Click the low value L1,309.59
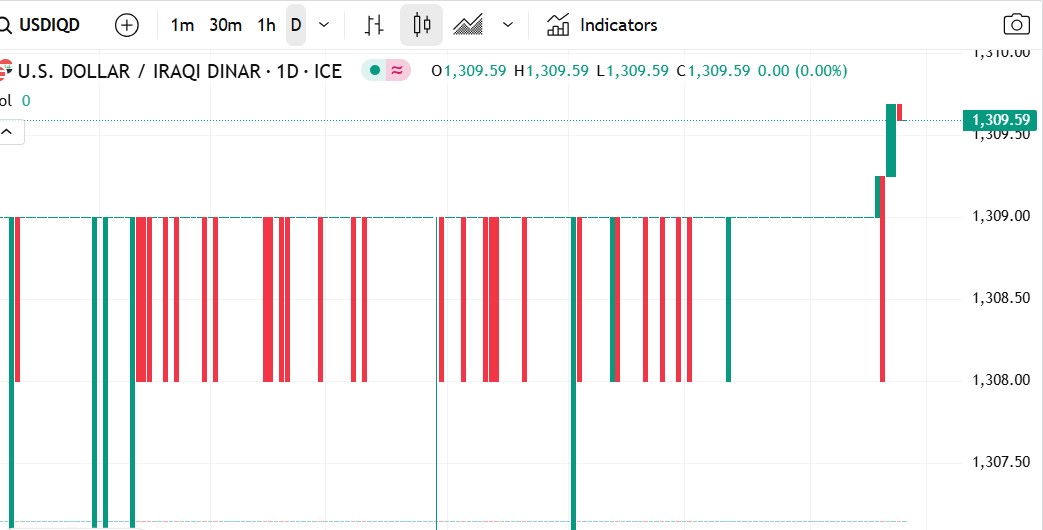The image size is (1043, 530). [x=633, y=70]
